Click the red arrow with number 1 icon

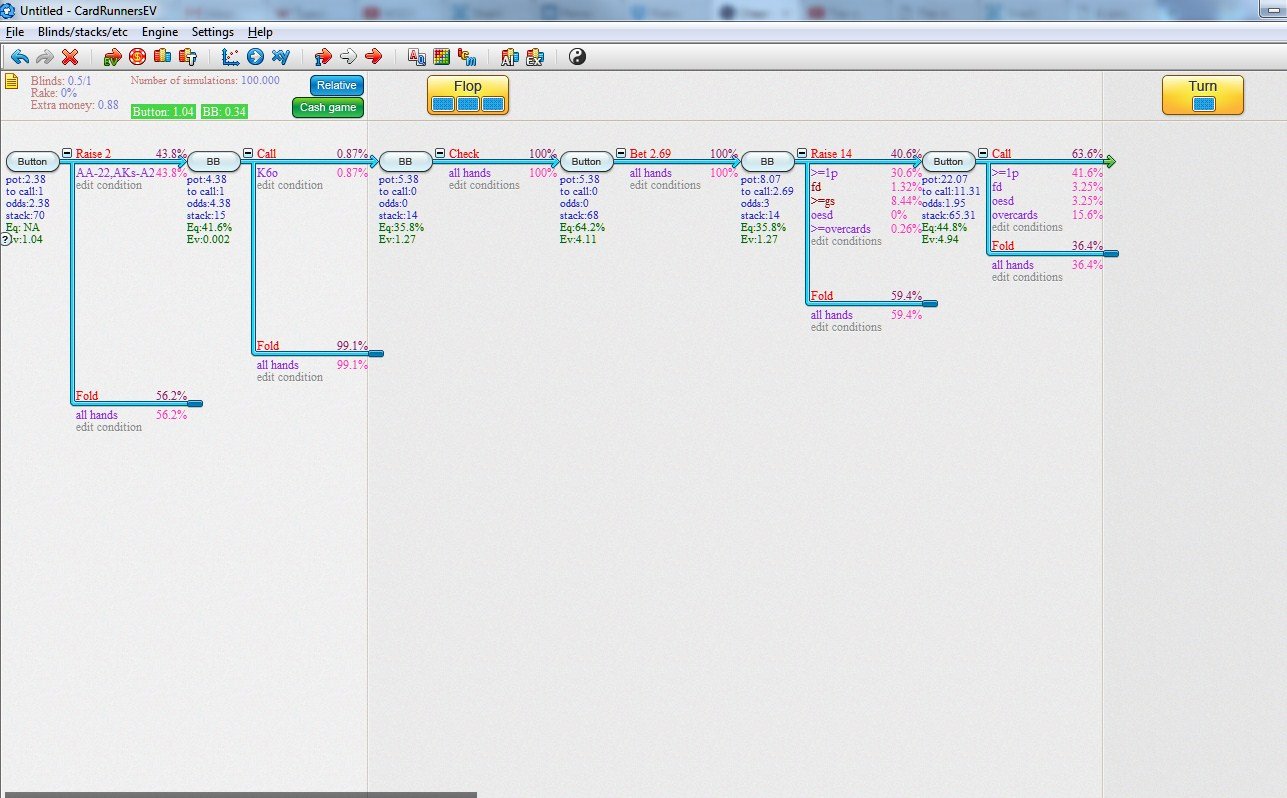click(323, 57)
